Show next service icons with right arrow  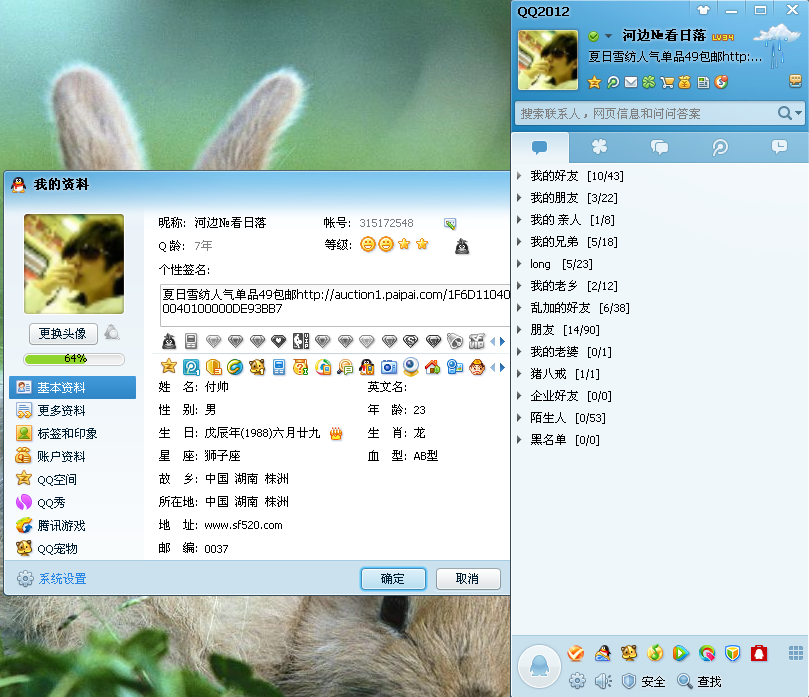coord(502,367)
